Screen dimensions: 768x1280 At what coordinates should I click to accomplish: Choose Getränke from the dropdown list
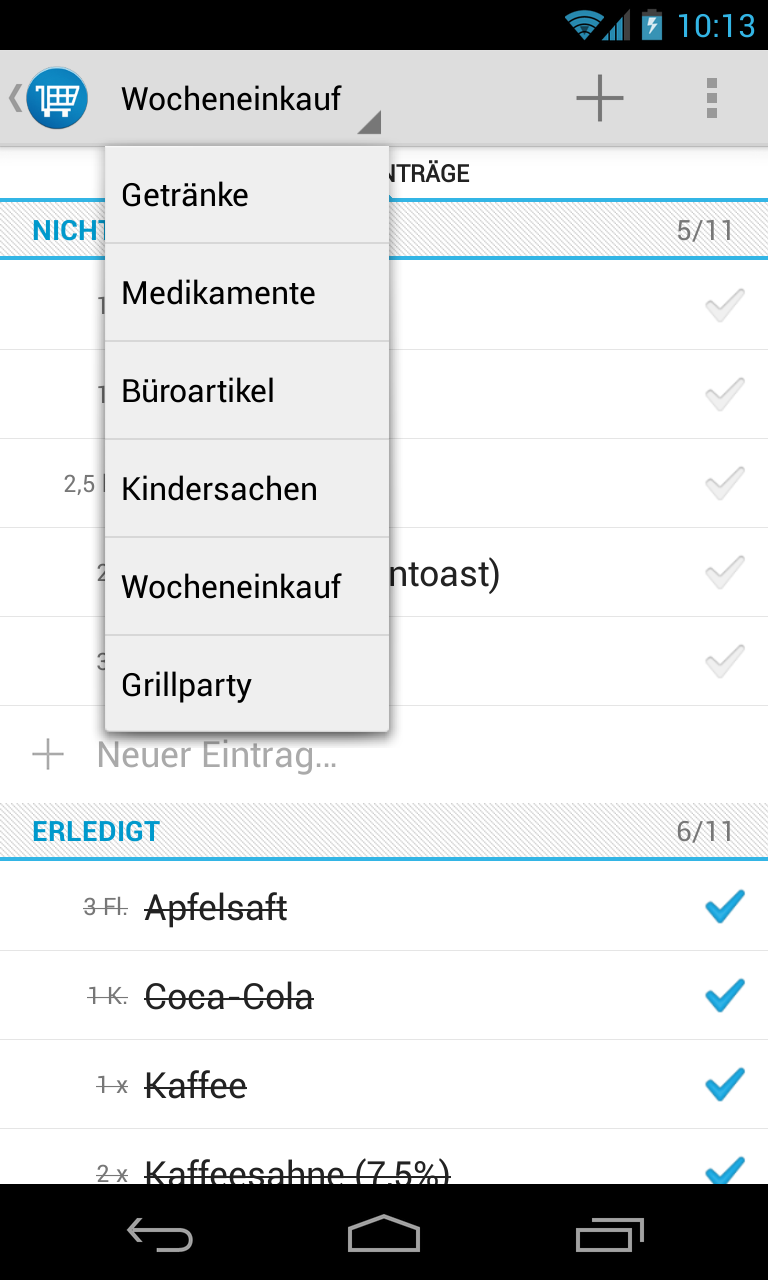(x=247, y=195)
